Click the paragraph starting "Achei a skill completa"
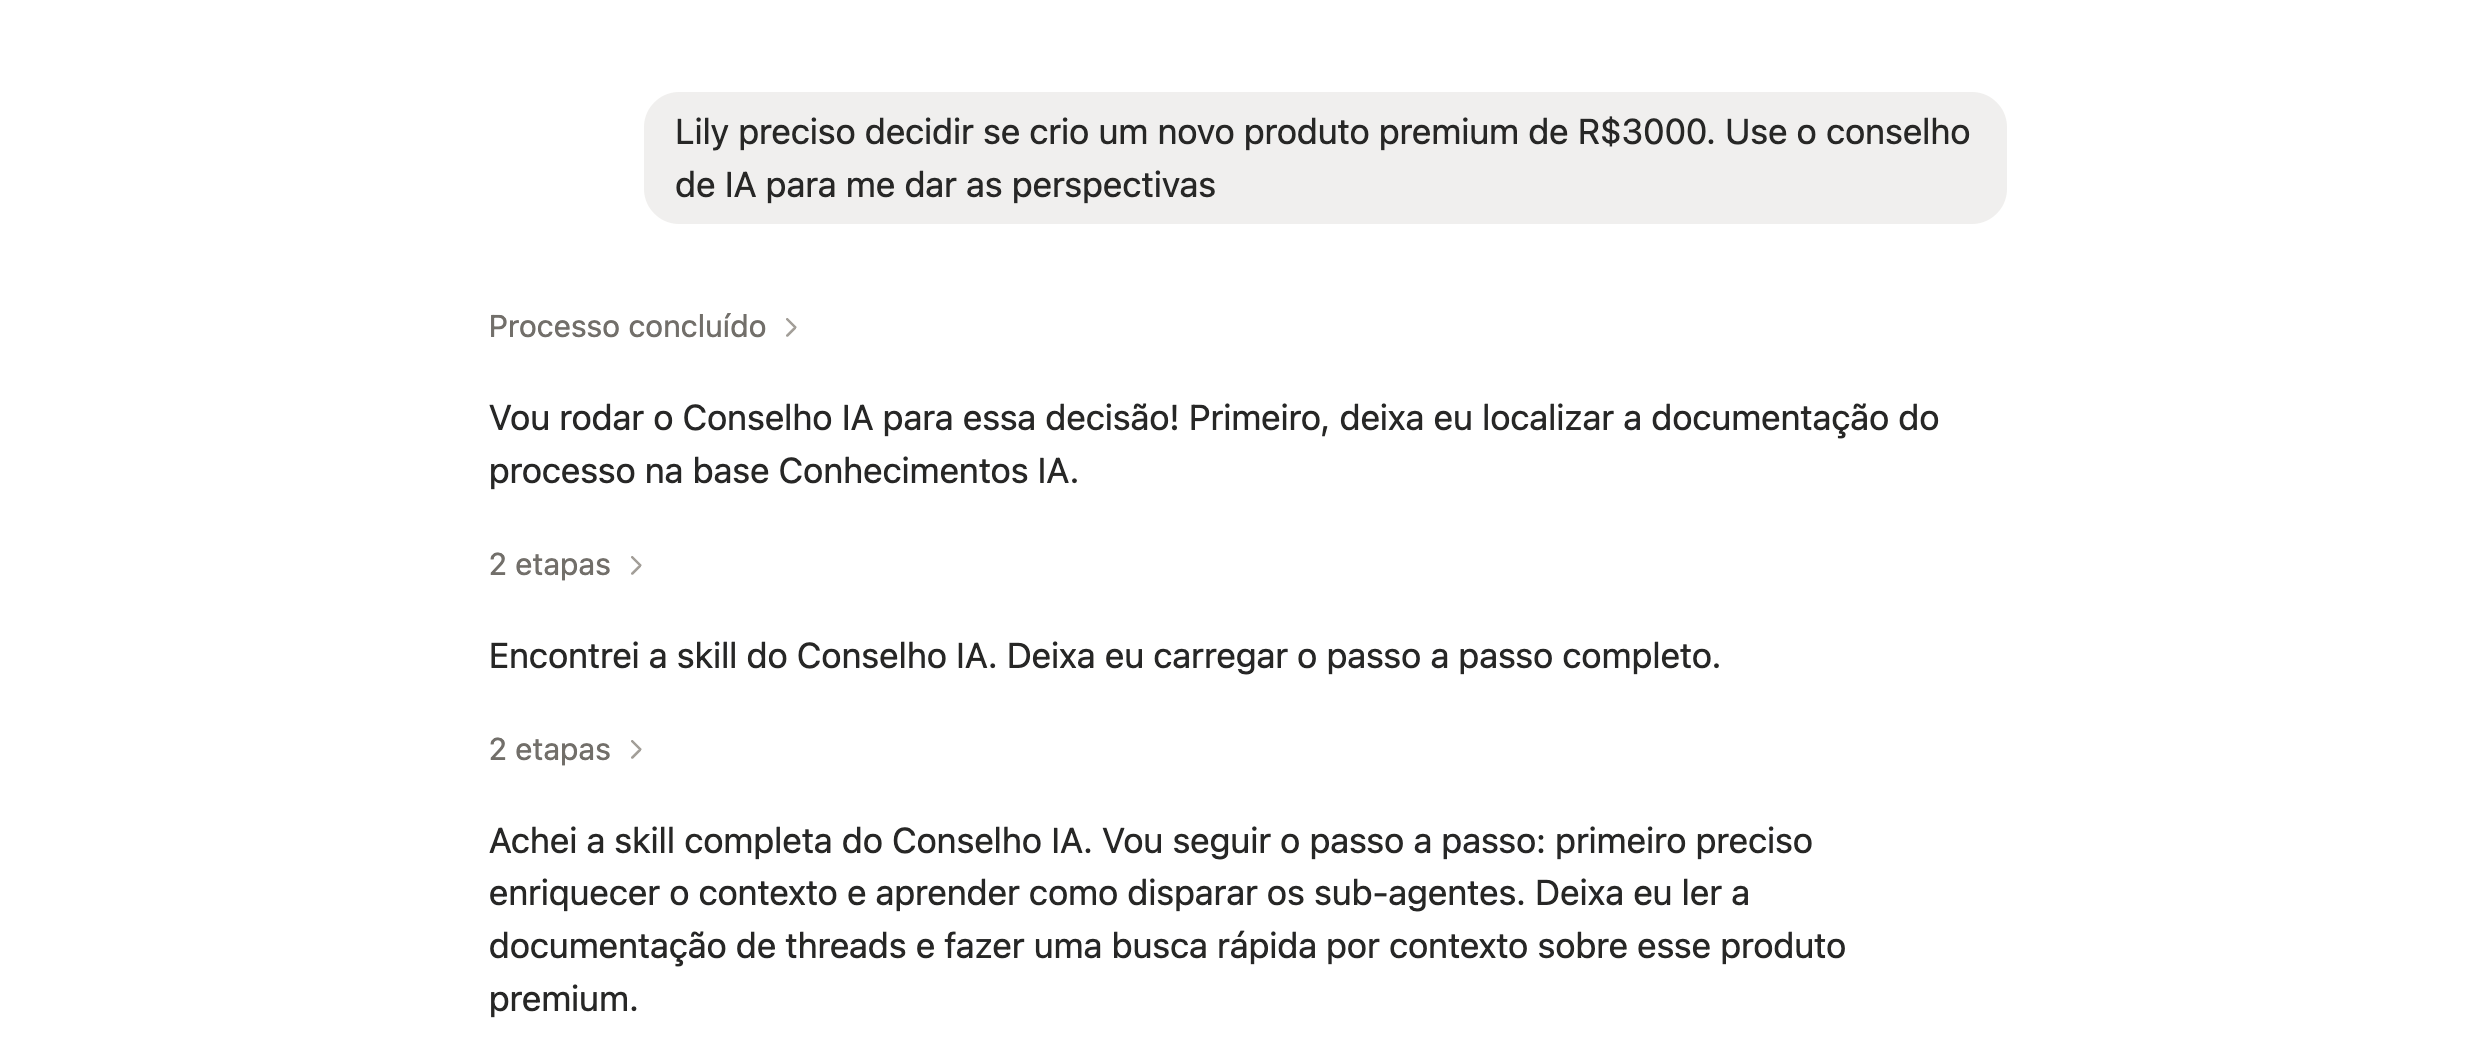 point(1167,920)
